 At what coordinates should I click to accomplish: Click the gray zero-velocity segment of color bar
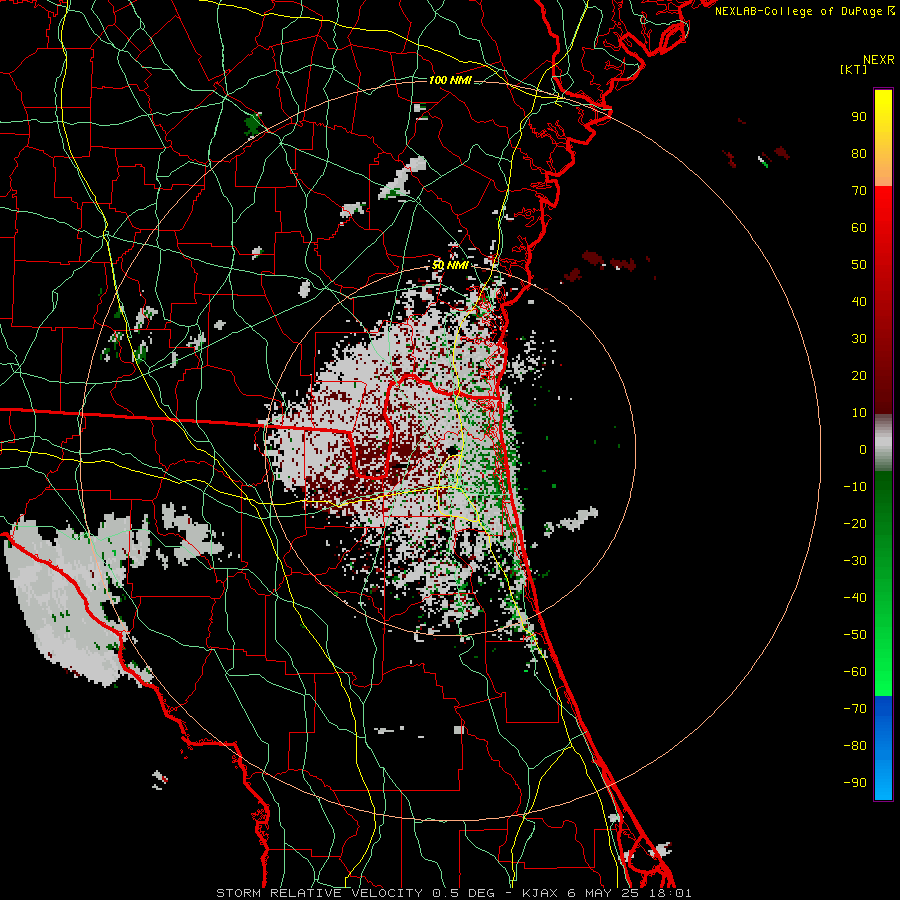883,443
